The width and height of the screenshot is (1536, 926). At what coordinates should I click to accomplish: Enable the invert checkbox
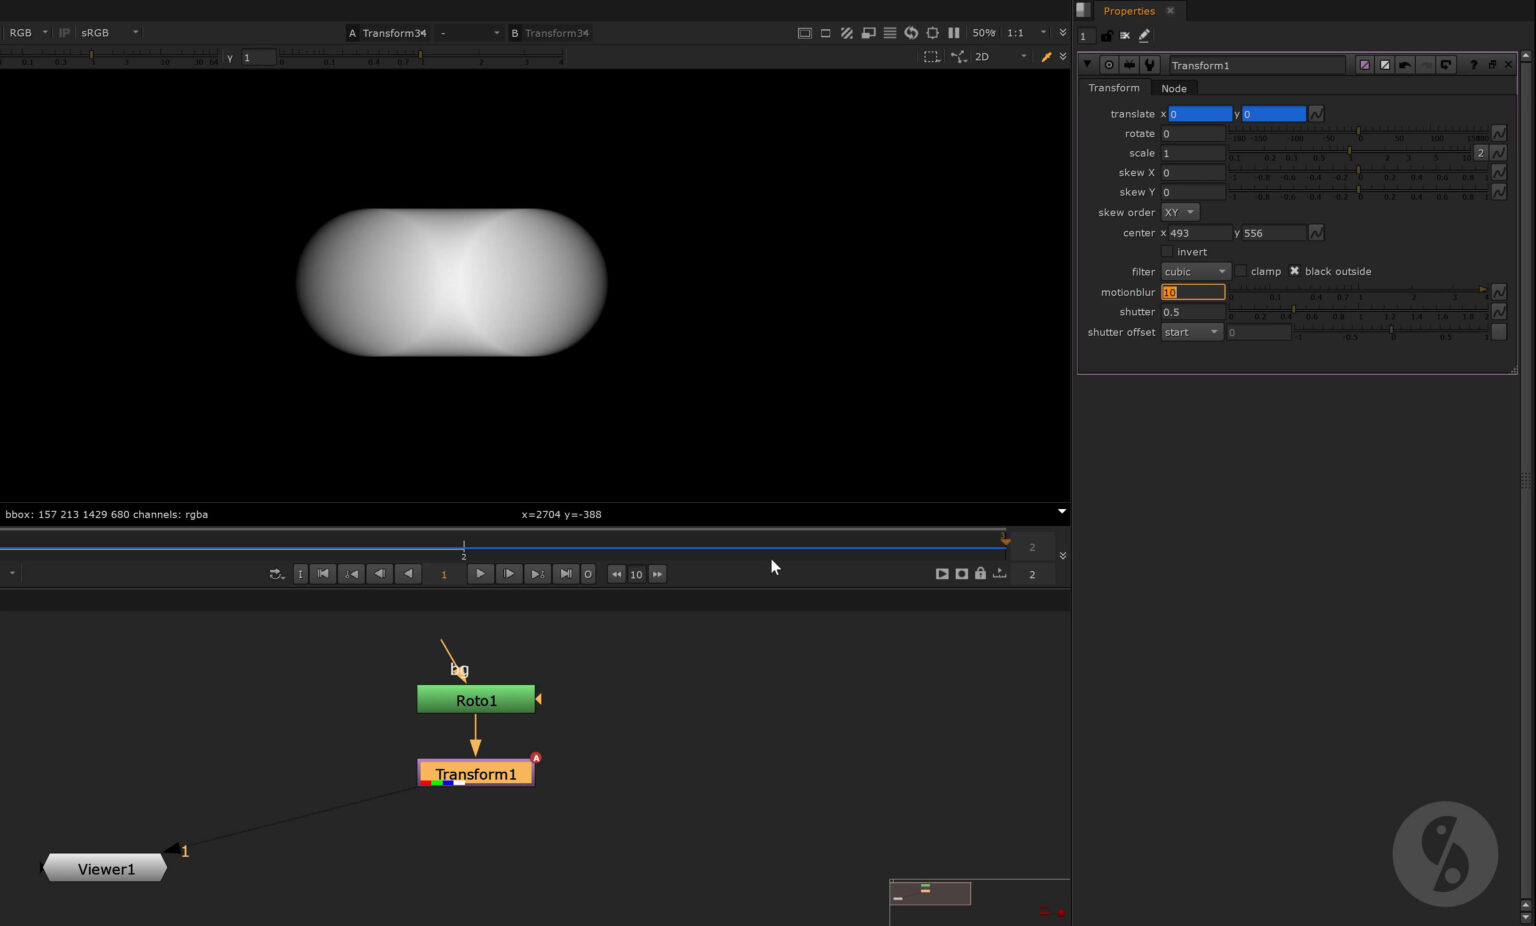[1167, 252]
